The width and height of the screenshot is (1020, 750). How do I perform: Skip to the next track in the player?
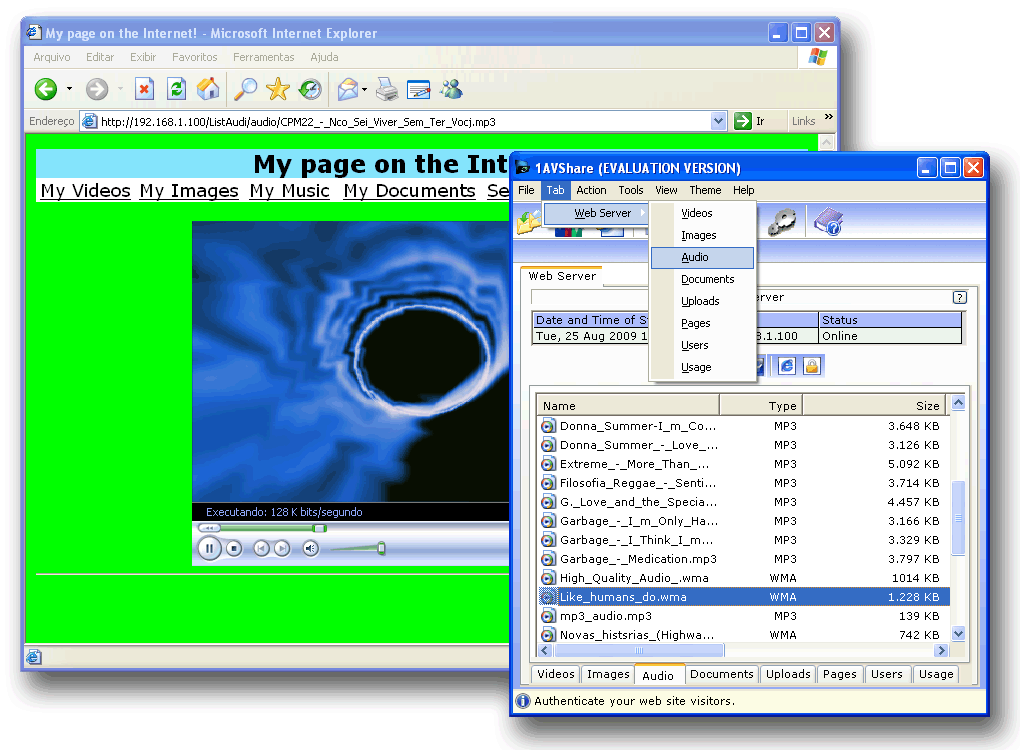click(x=282, y=549)
